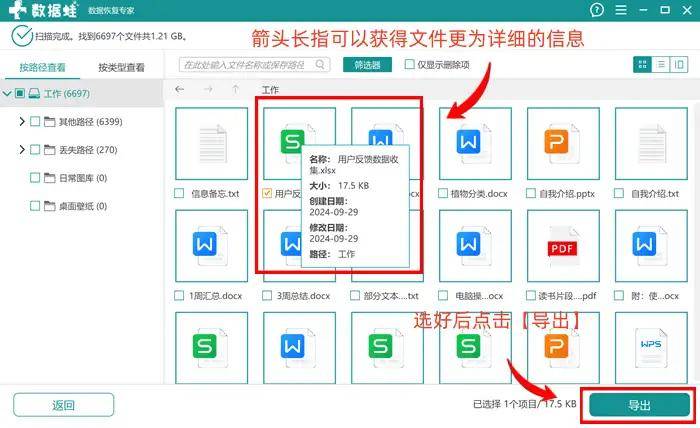Switch to detail preview pane view
The height and width of the screenshot is (428, 700).
point(681,64)
